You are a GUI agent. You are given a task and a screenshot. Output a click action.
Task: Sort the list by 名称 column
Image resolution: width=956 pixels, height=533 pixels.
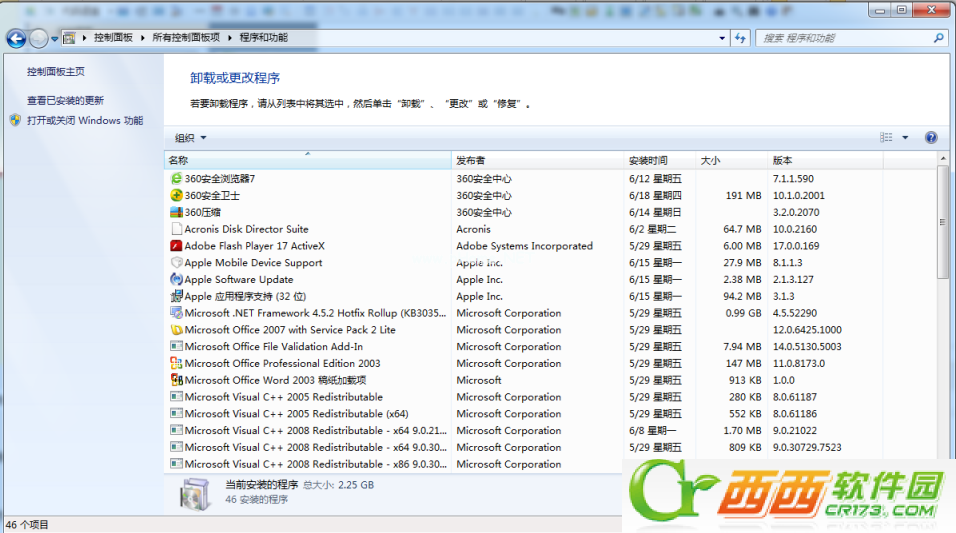tap(308, 160)
